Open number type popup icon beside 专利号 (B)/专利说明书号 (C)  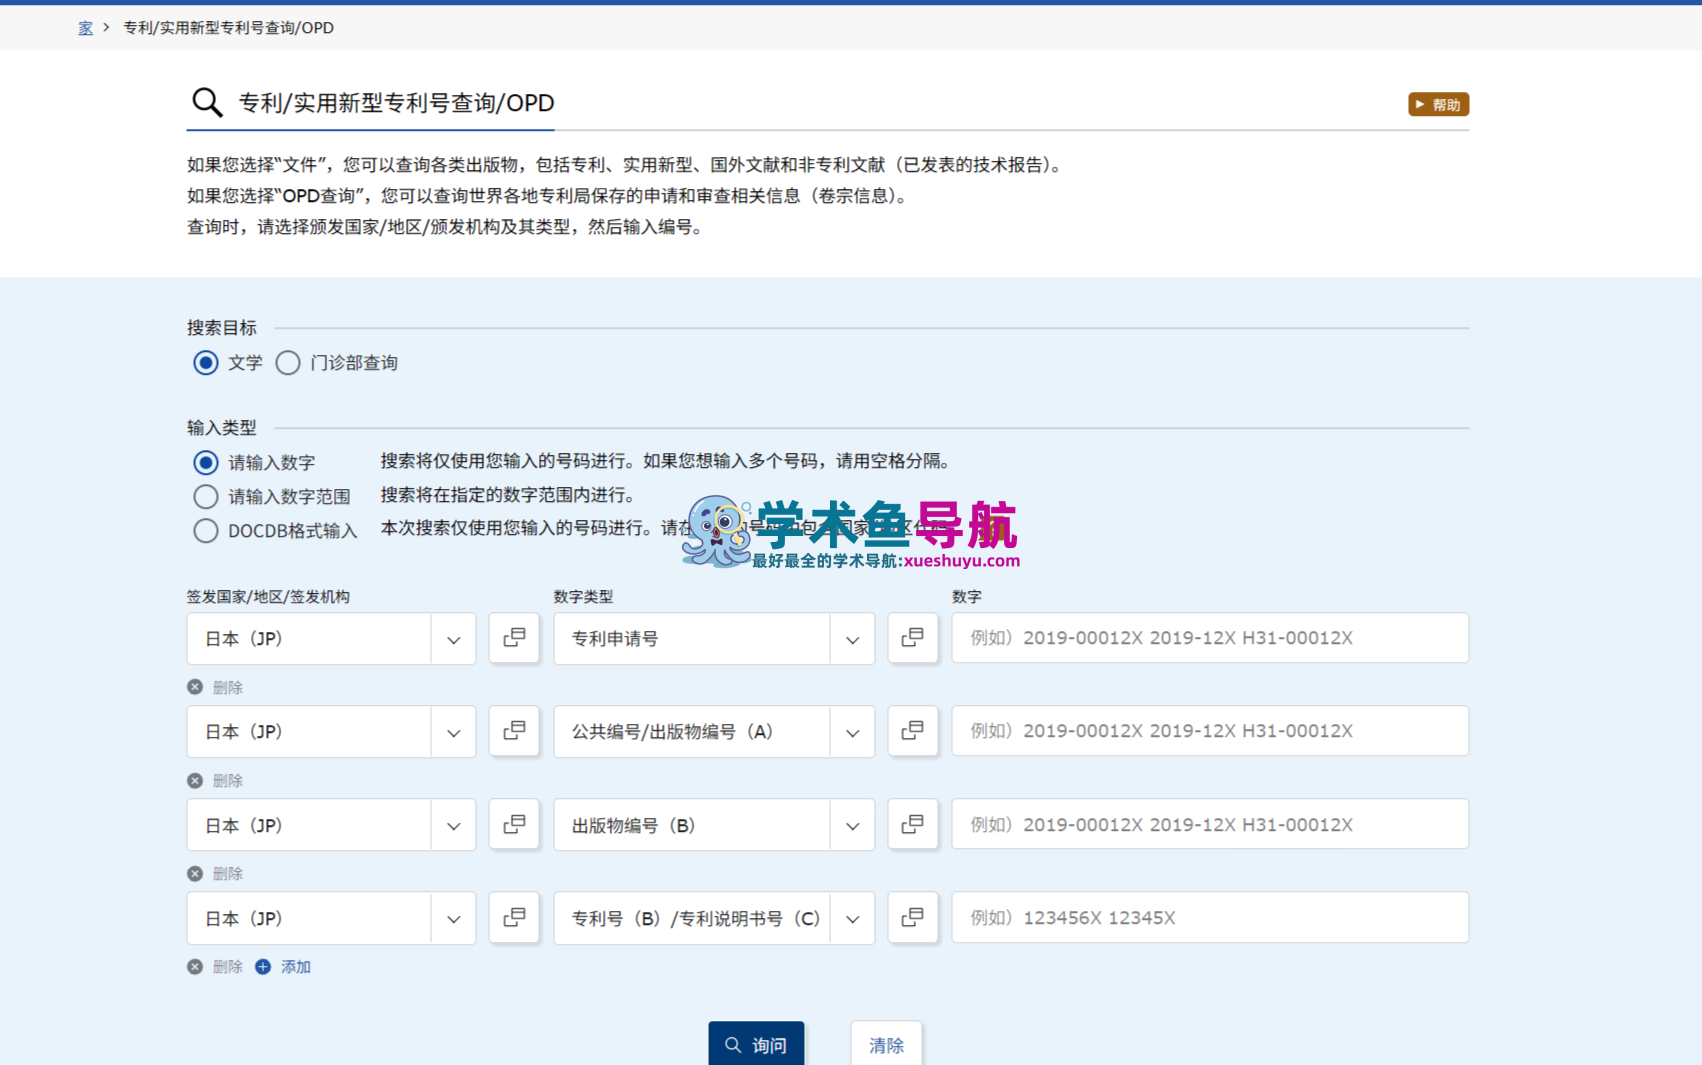click(913, 917)
